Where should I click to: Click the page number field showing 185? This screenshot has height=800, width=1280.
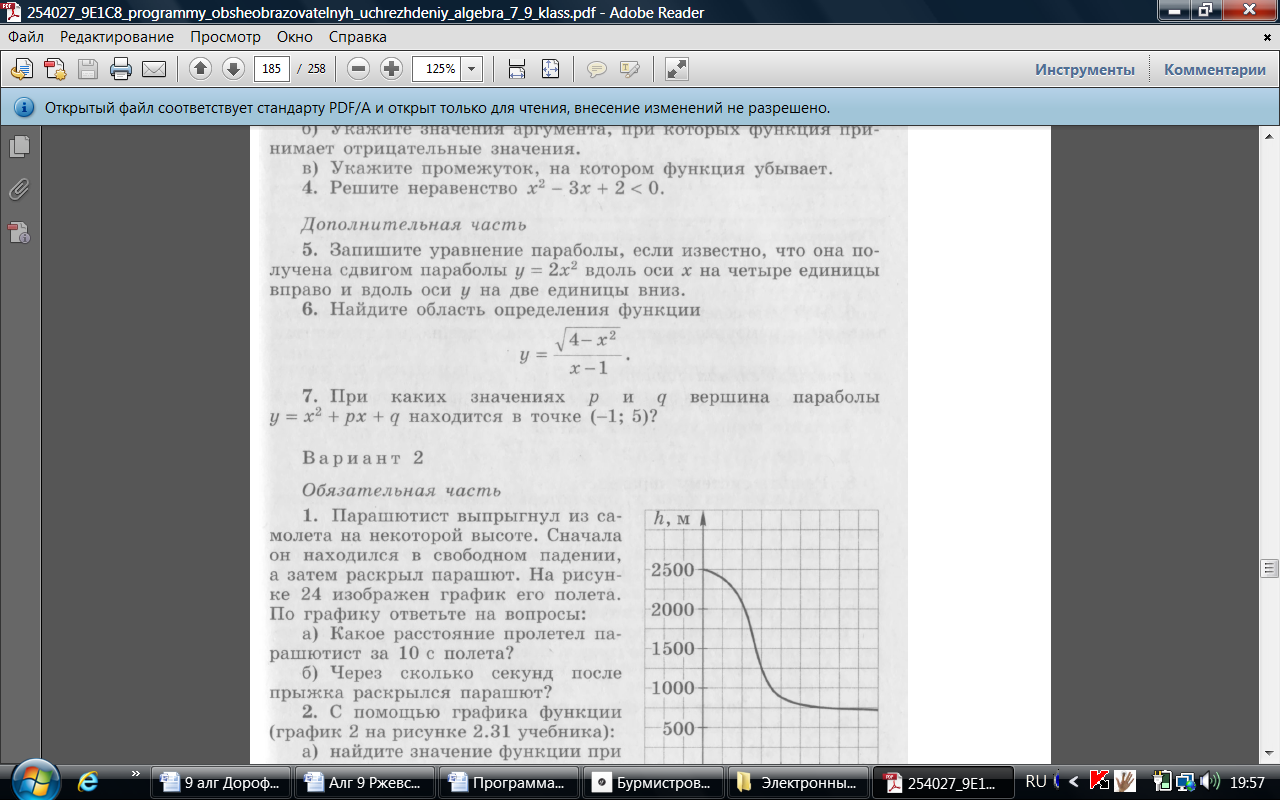pos(272,69)
